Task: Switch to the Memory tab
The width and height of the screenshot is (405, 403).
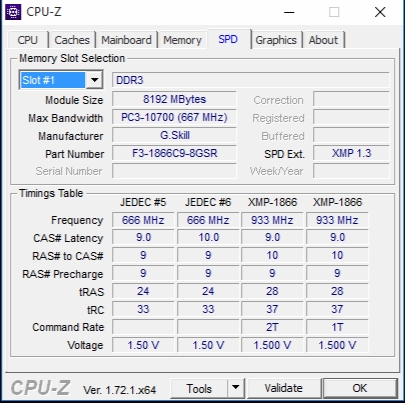Action: pos(182,40)
